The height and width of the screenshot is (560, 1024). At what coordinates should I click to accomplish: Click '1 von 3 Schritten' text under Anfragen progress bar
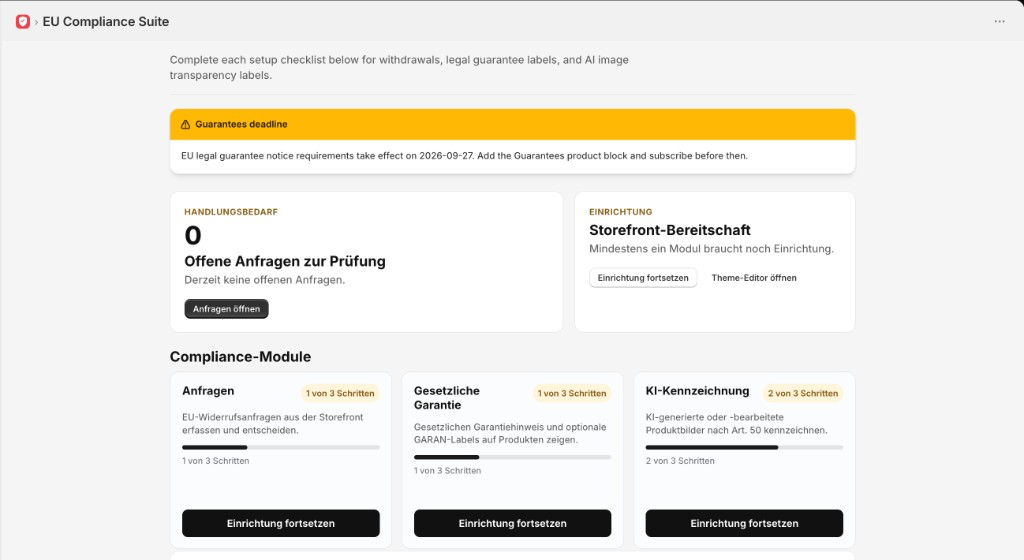pos(216,461)
